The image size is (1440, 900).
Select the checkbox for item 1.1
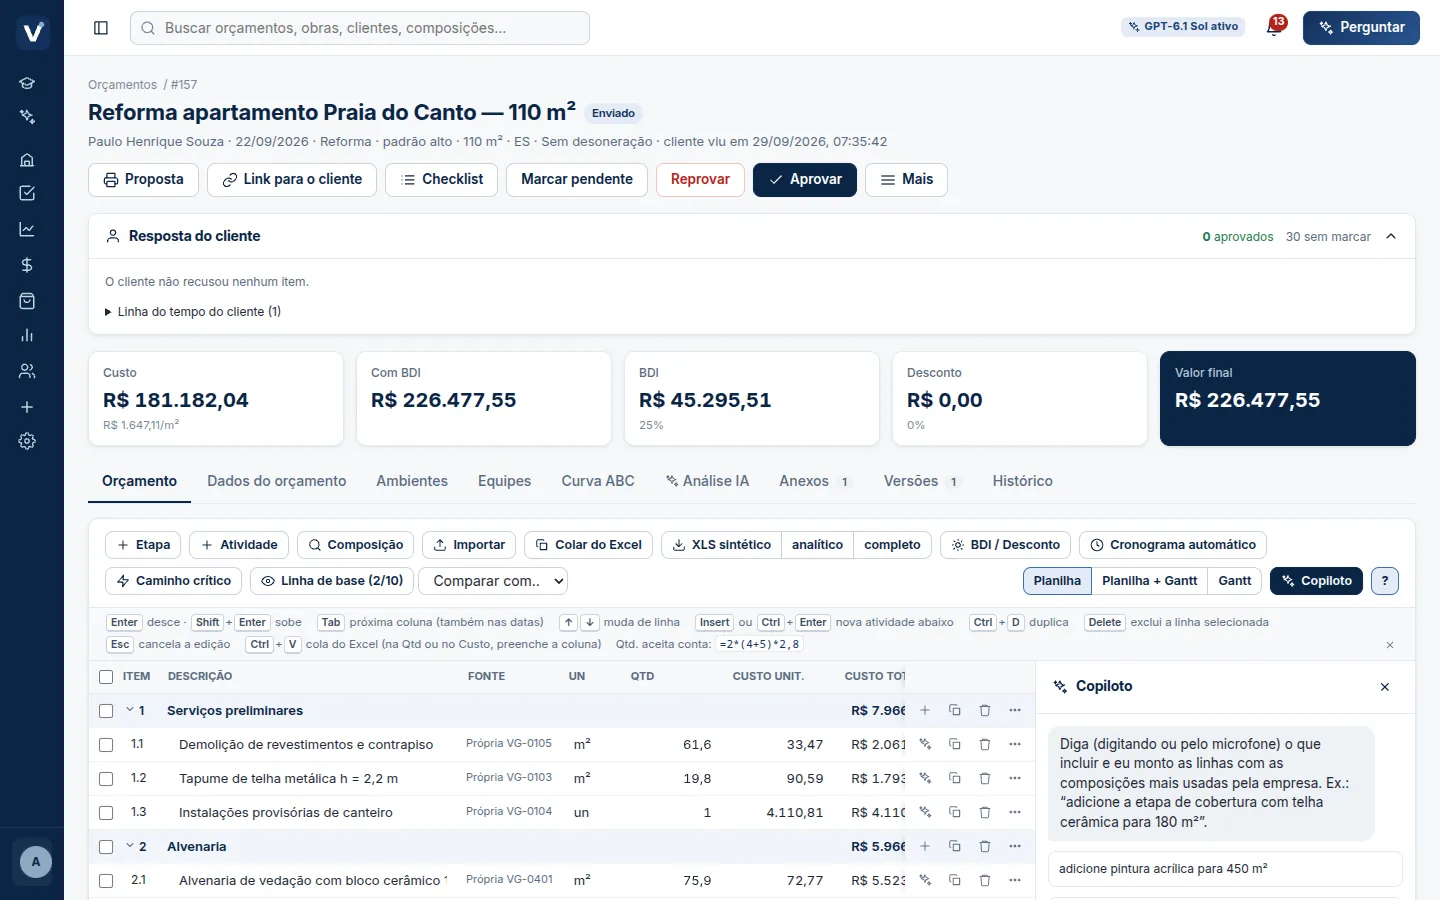pyautogui.click(x=106, y=745)
